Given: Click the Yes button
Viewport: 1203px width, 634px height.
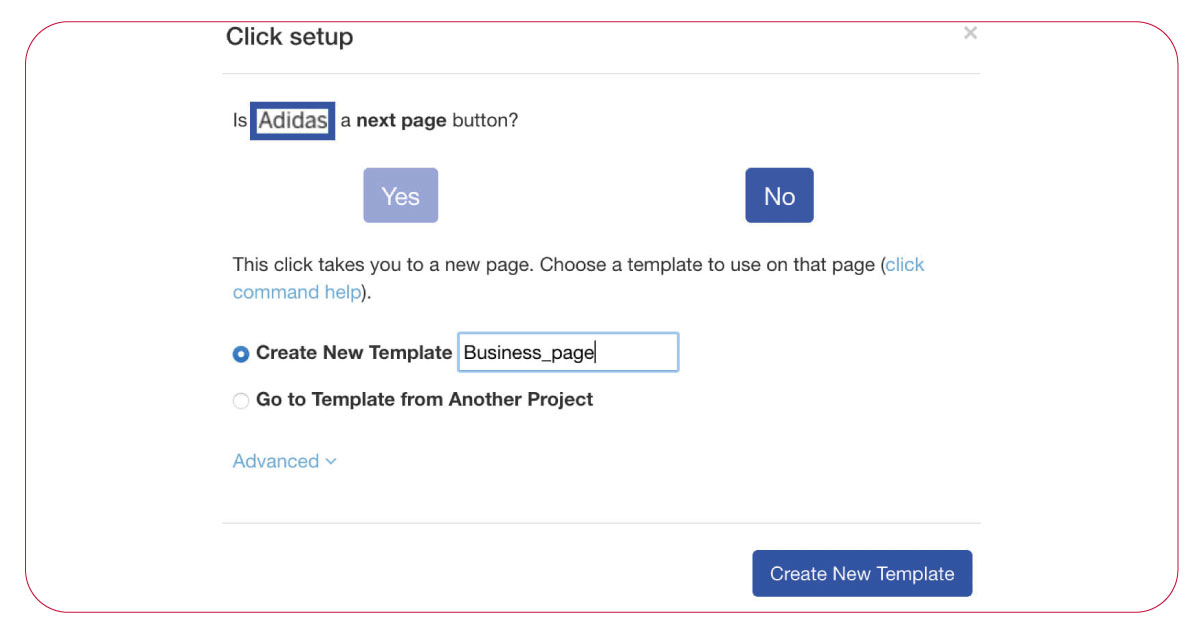Looking at the screenshot, I should tap(400, 195).
